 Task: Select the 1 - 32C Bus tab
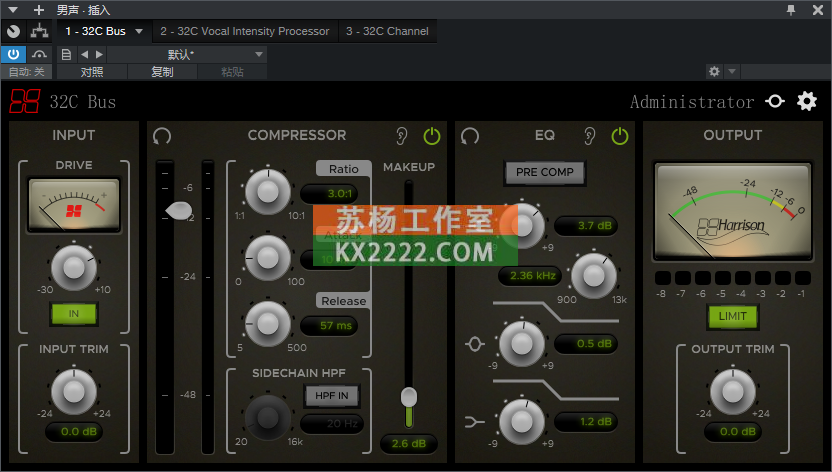pos(96,31)
